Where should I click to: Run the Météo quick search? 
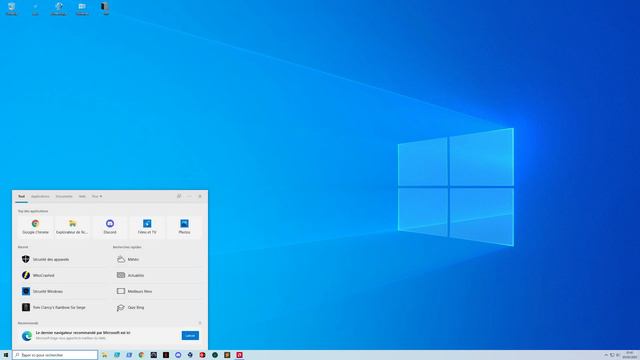click(158, 259)
